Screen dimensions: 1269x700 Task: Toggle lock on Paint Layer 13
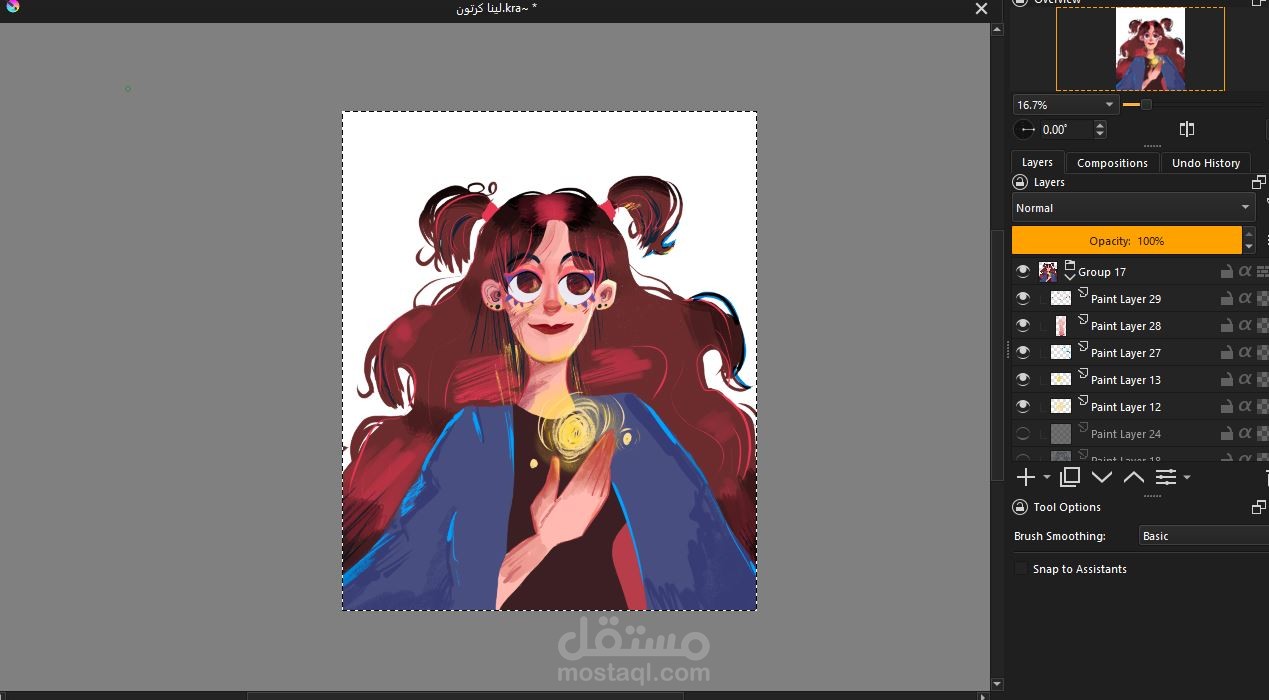coord(1226,380)
